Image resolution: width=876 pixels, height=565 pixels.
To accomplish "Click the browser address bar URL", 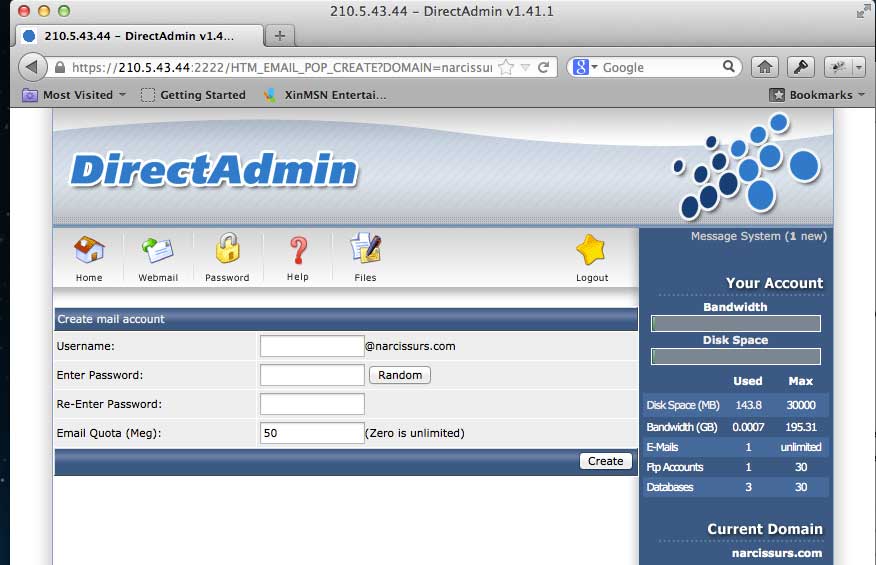I will tap(282, 68).
